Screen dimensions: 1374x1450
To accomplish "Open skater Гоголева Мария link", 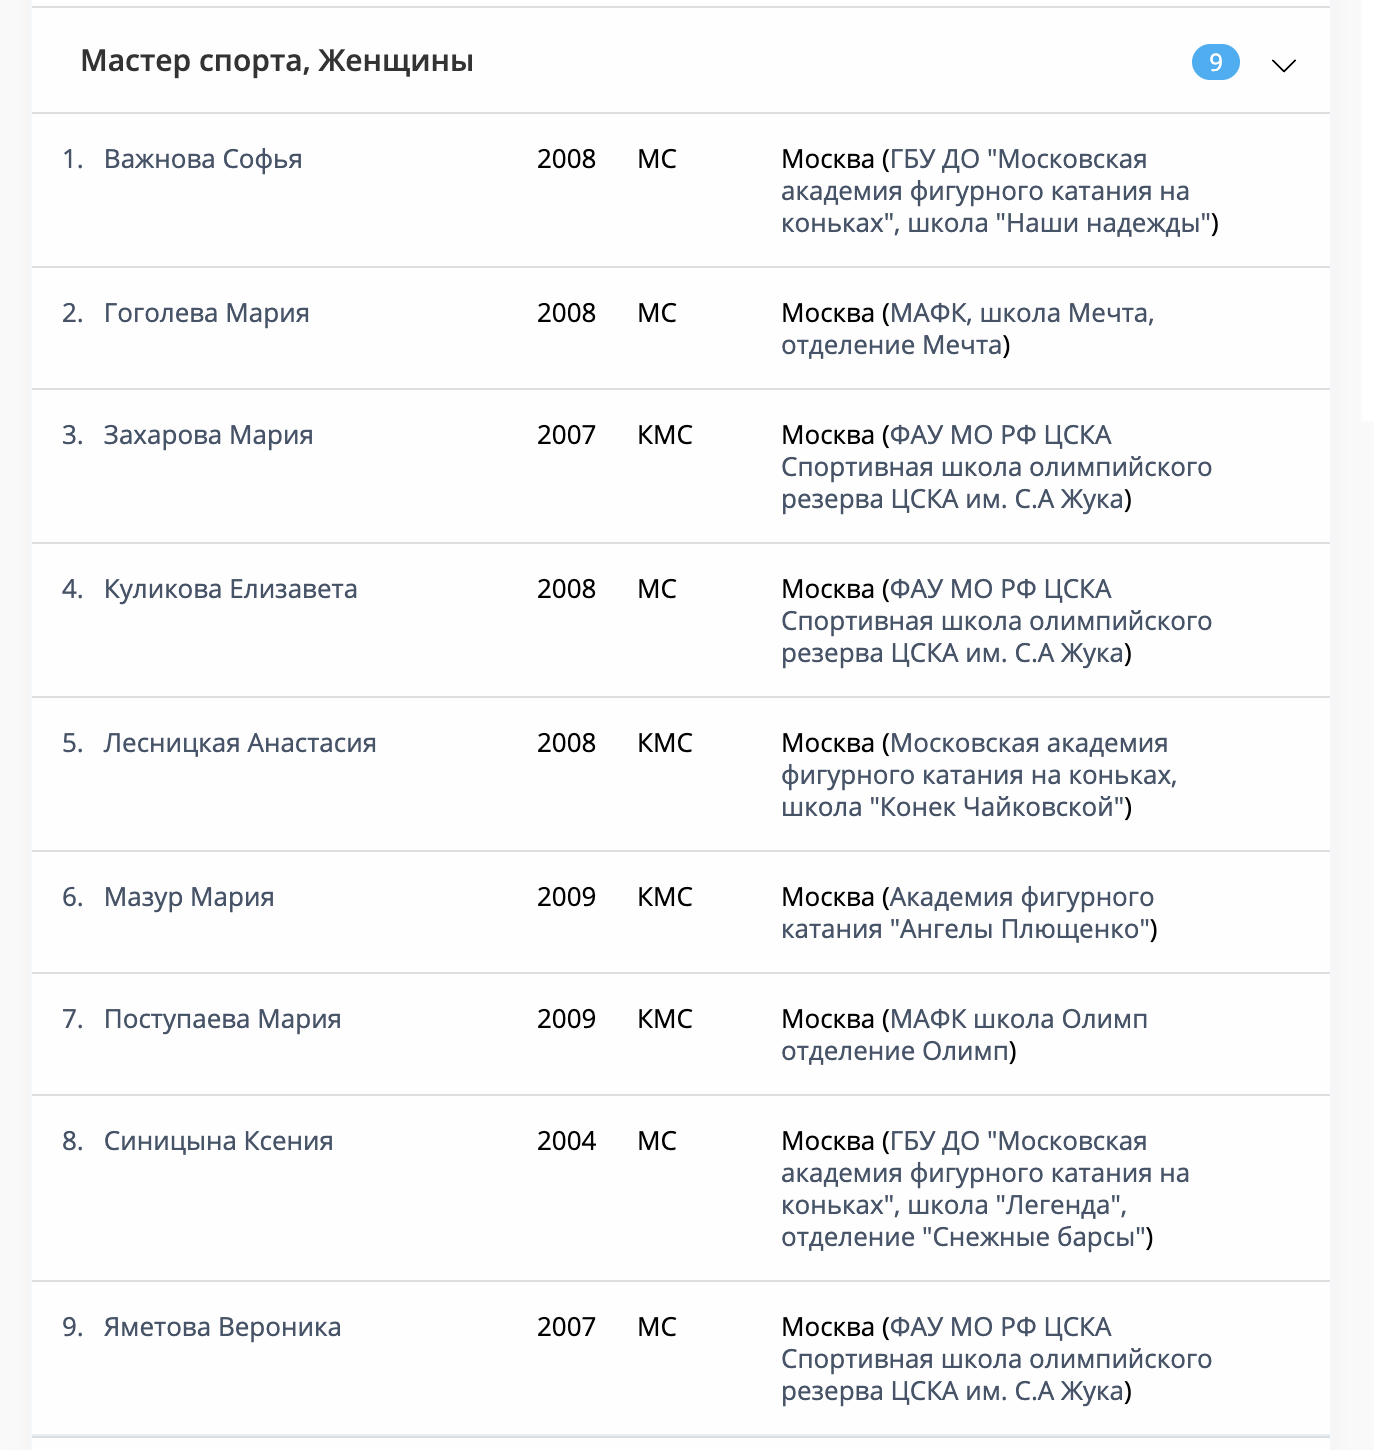I will coord(206,313).
